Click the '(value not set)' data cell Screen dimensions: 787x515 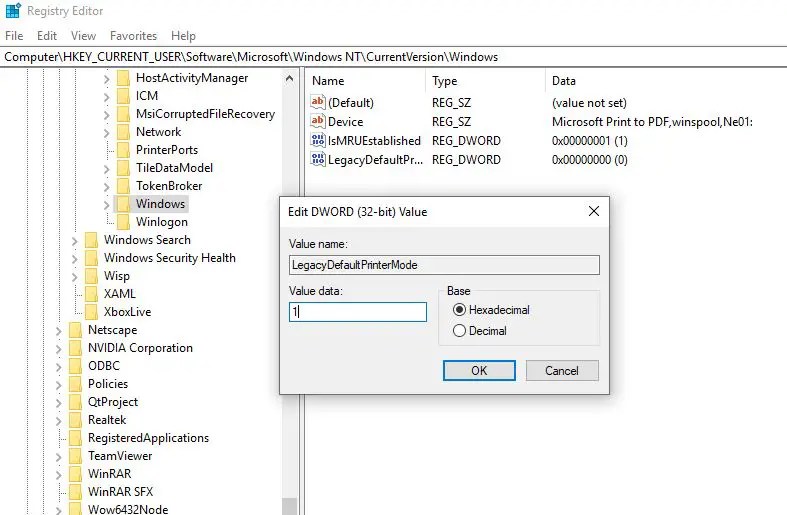(589, 102)
